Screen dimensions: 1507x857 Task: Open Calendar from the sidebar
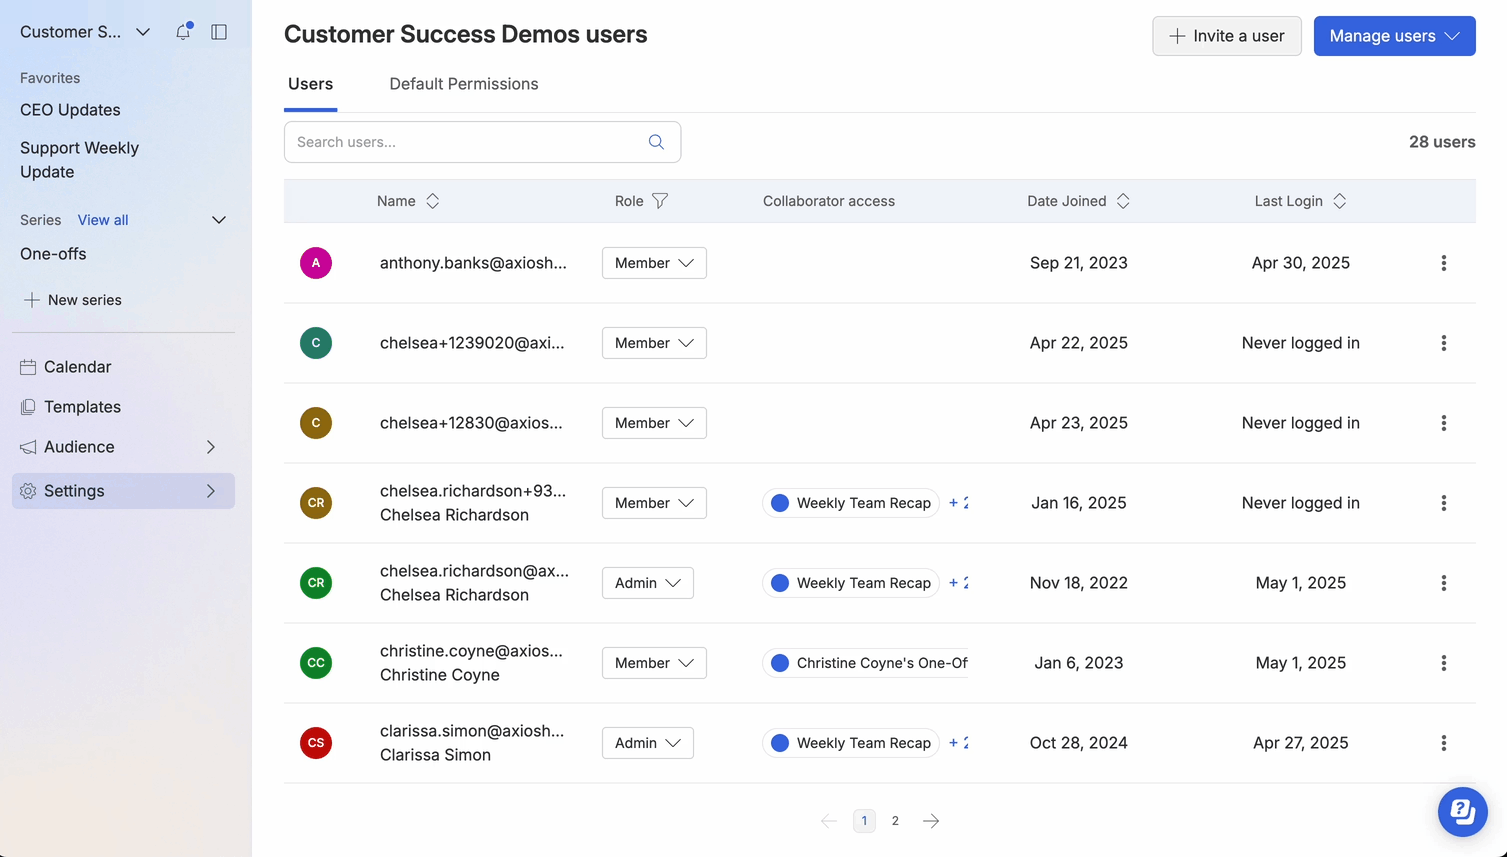click(123, 367)
